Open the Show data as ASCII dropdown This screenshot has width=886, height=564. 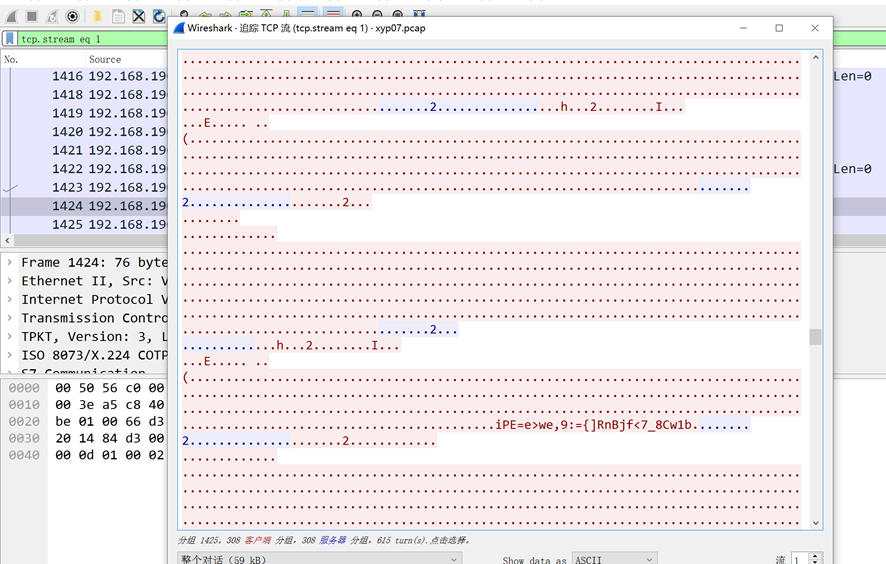[x=614, y=560]
